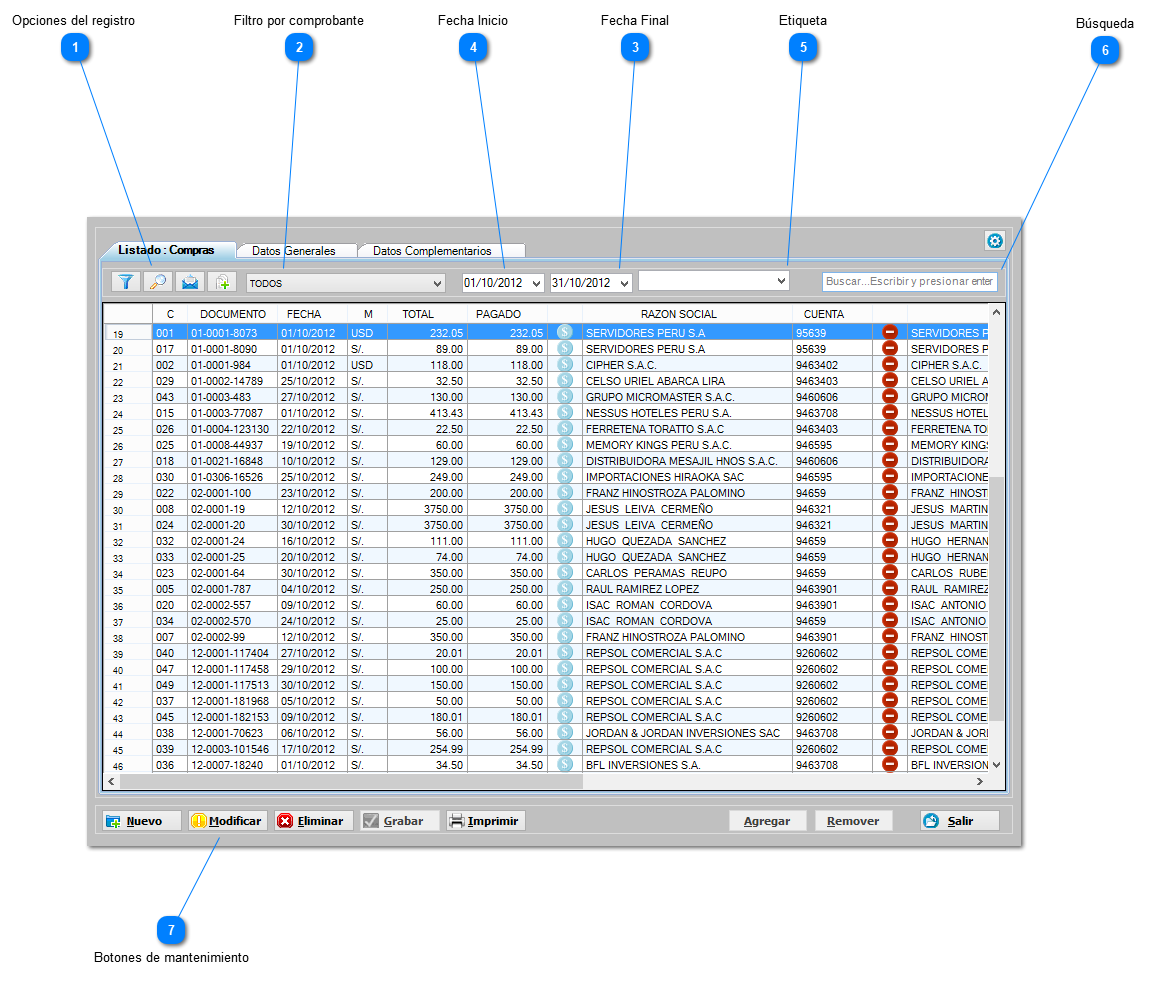Click the Salir button
The image size is (1150, 981).
click(960, 820)
